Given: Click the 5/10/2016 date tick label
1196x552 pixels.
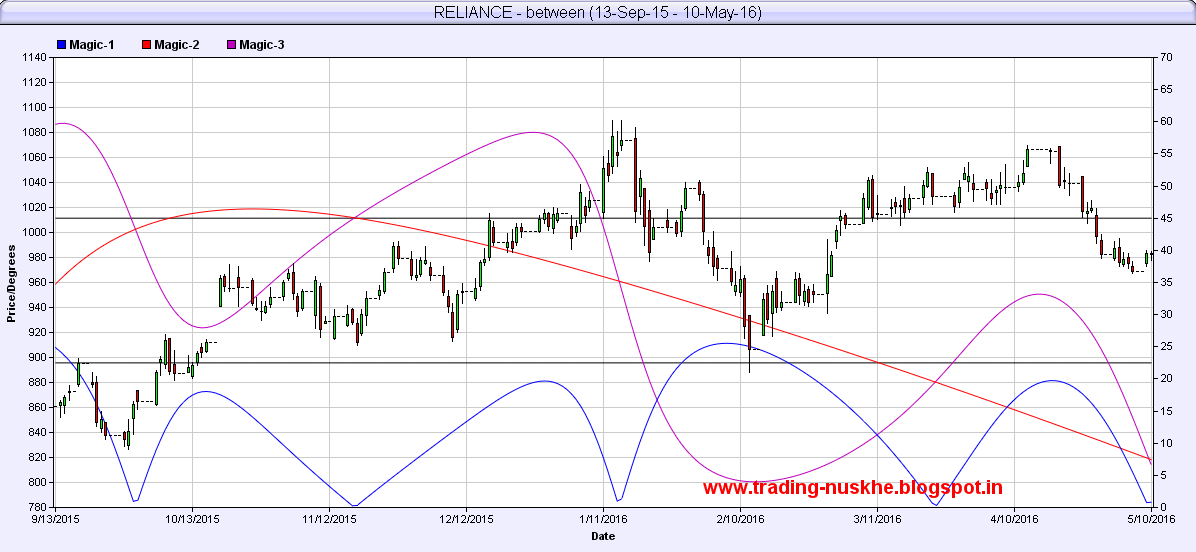Looking at the screenshot, I should [1150, 519].
